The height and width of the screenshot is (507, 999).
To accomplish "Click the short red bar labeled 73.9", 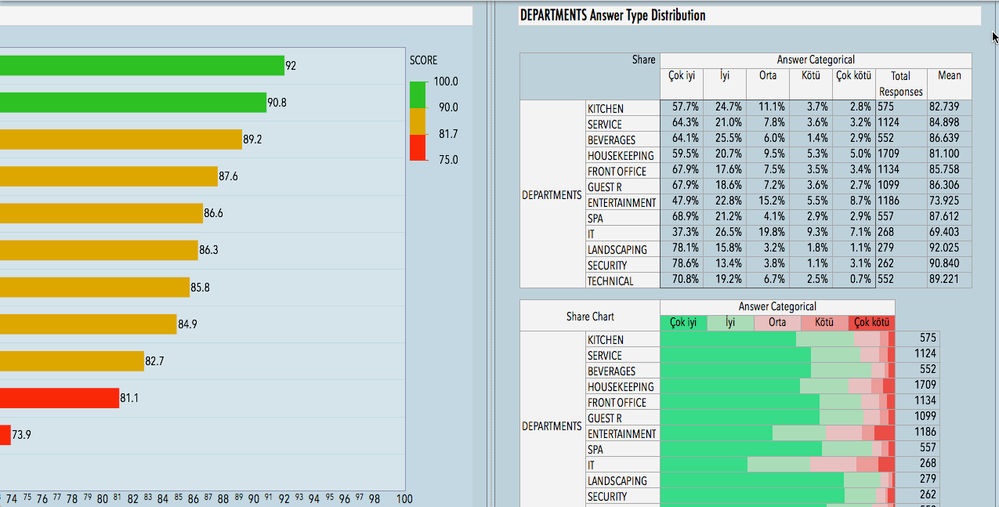I will 5,435.
